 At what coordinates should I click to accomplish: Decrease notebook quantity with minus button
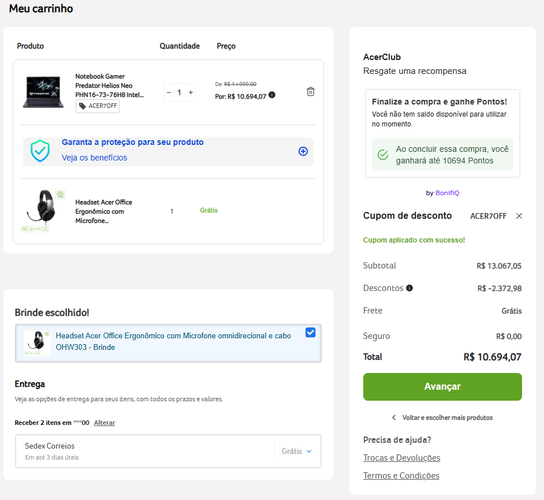pos(169,92)
